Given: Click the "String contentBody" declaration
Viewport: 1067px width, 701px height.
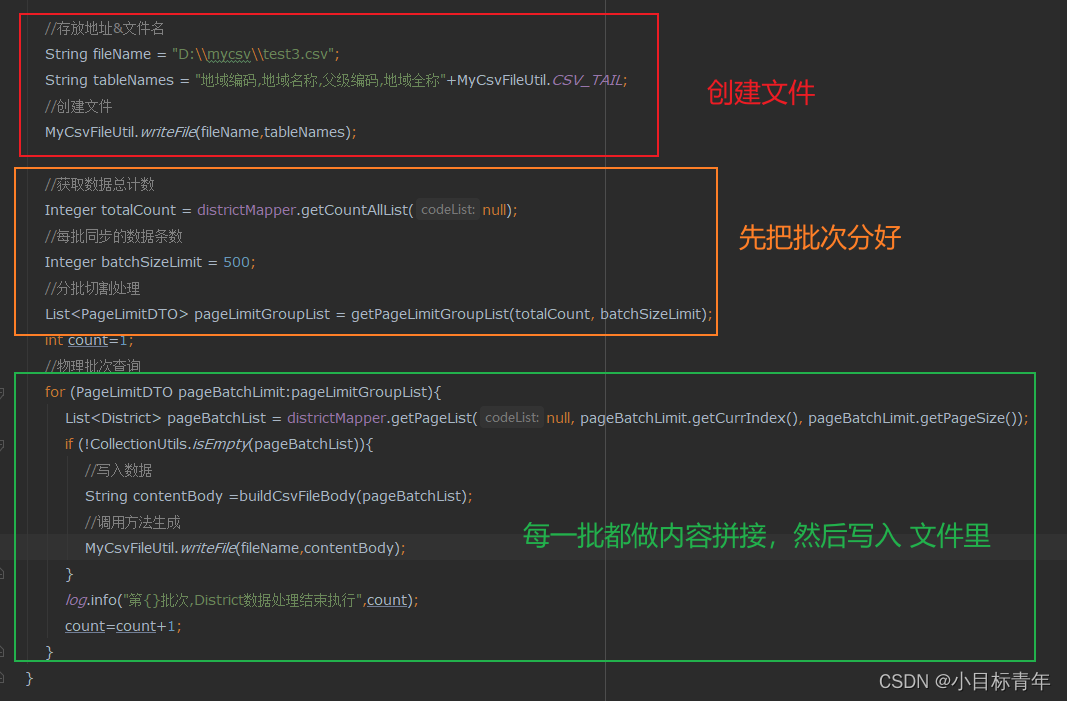Looking at the screenshot, I should click(154, 496).
